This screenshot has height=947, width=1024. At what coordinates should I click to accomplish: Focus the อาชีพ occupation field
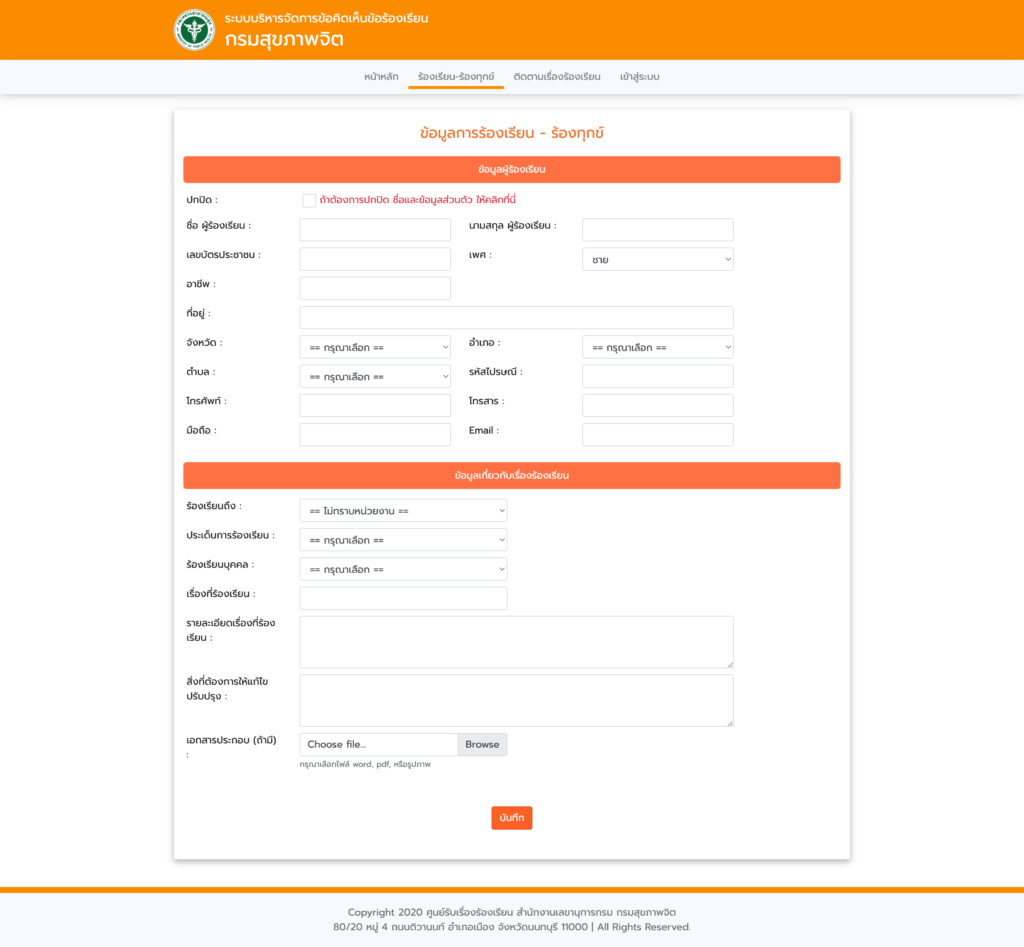(x=375, y=288)
